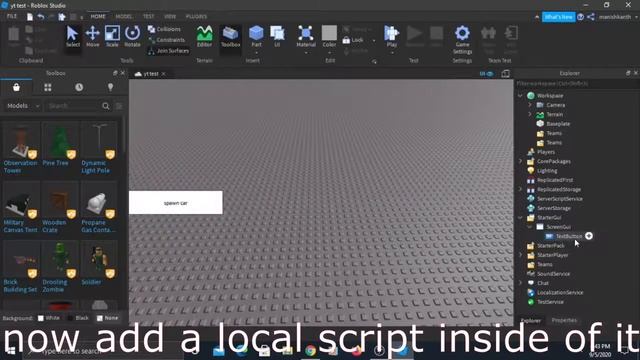Start Play test
640x360 pixels.
click(391, 36)
